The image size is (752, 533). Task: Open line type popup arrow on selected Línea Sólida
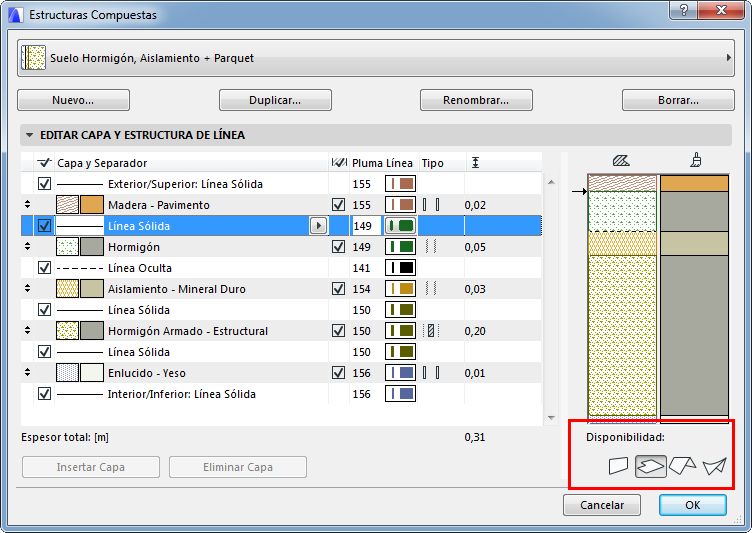(x=318, y=225)
